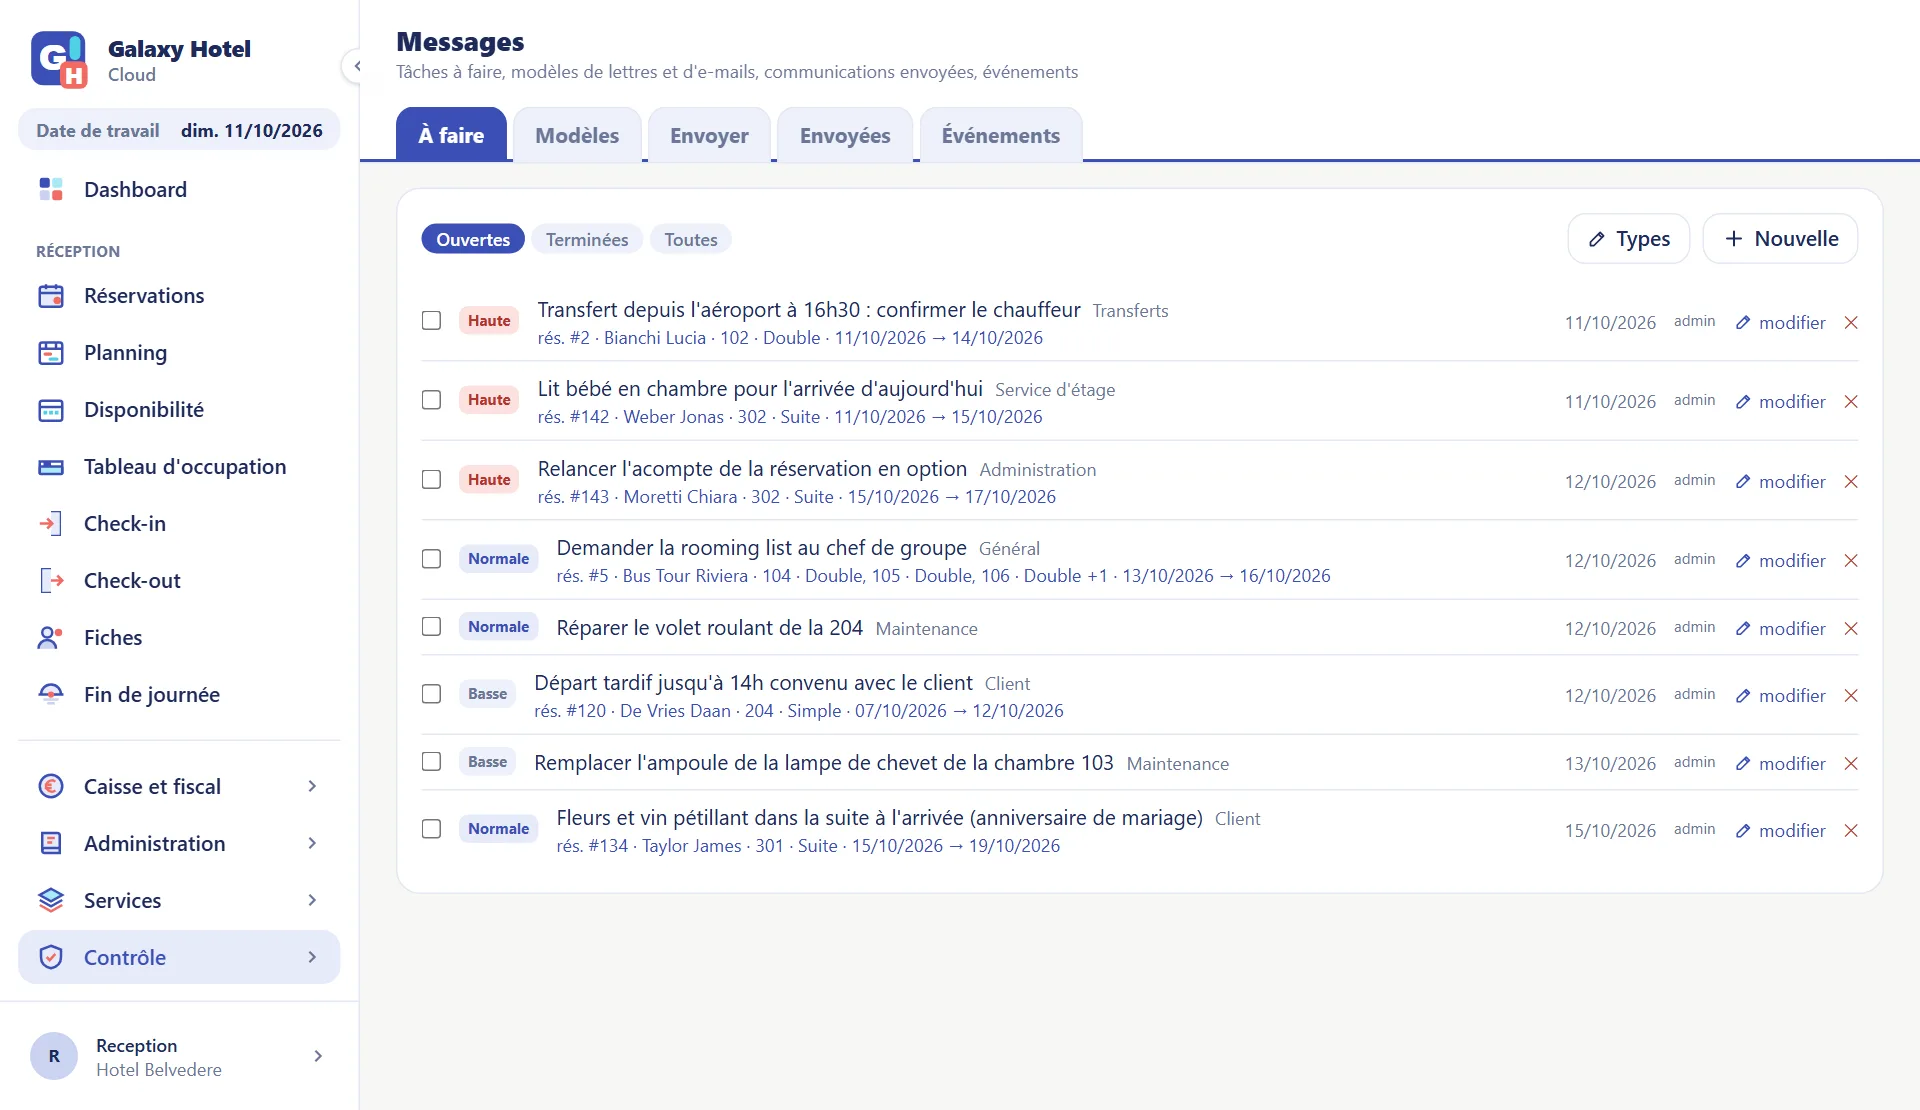Click the Check-out door icon

point(51,581)
